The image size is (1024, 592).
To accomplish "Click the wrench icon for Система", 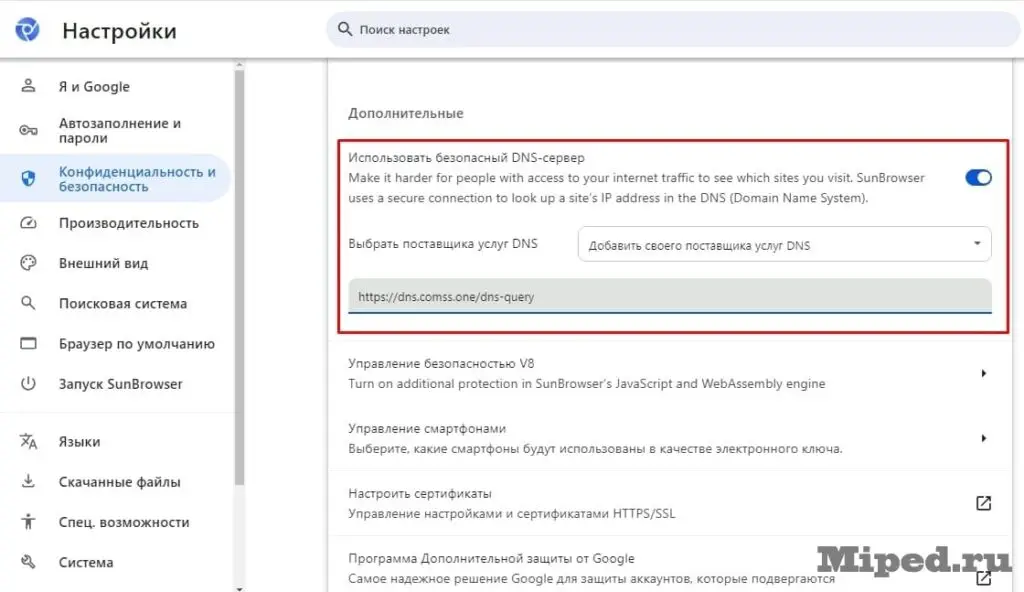I will click(28, 561).
